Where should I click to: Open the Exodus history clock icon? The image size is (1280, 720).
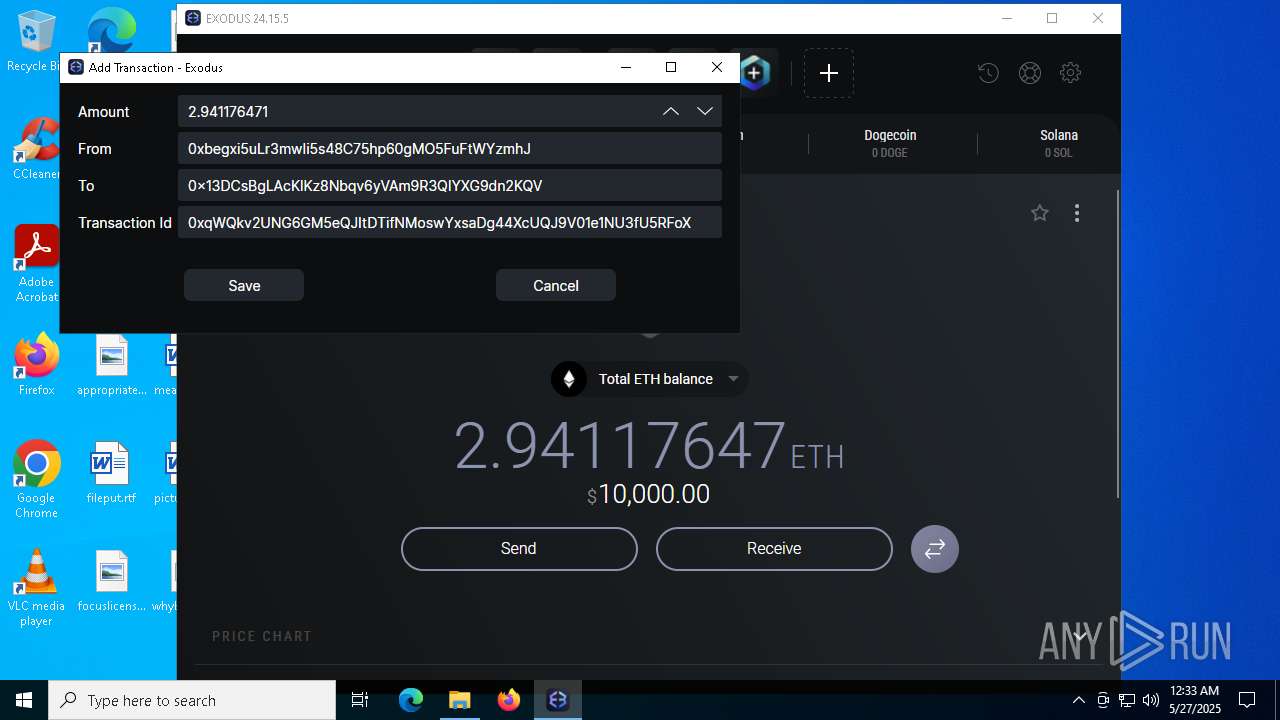point(988,72)
